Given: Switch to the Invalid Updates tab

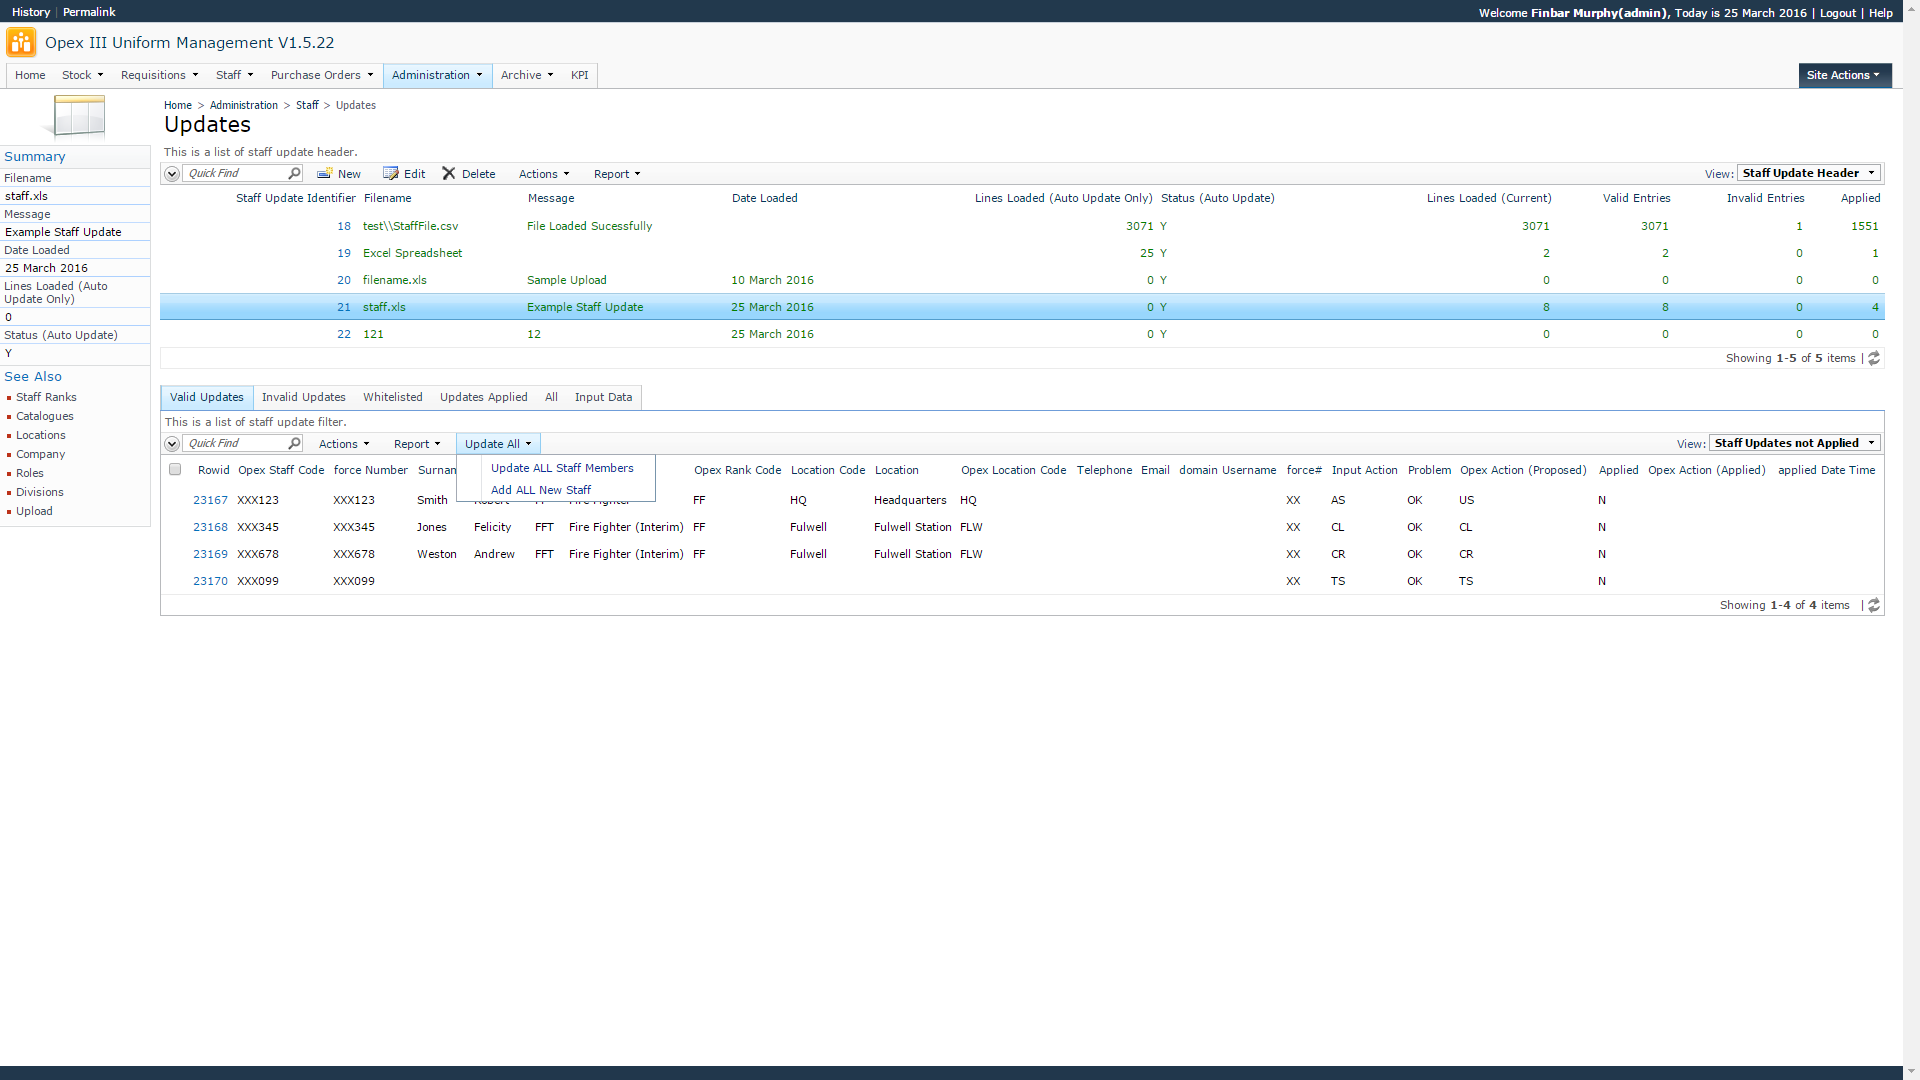Looking at the screenshot, I should 303,397.
